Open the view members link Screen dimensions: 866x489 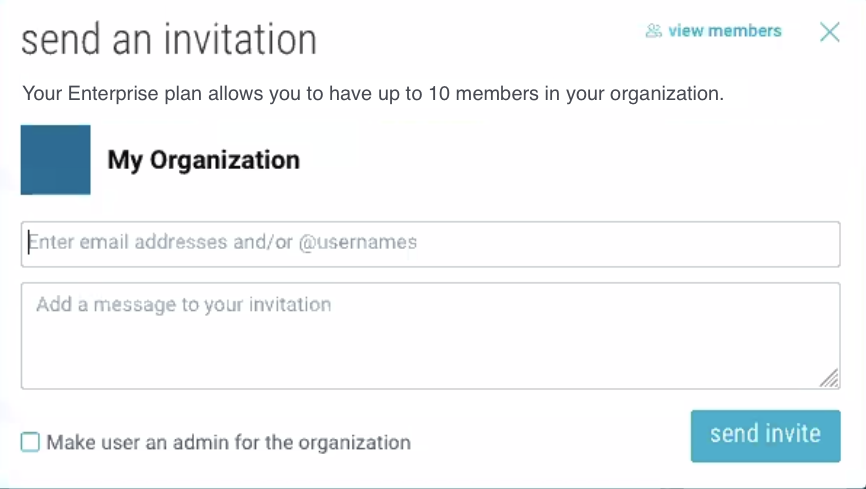coord(714,31)
